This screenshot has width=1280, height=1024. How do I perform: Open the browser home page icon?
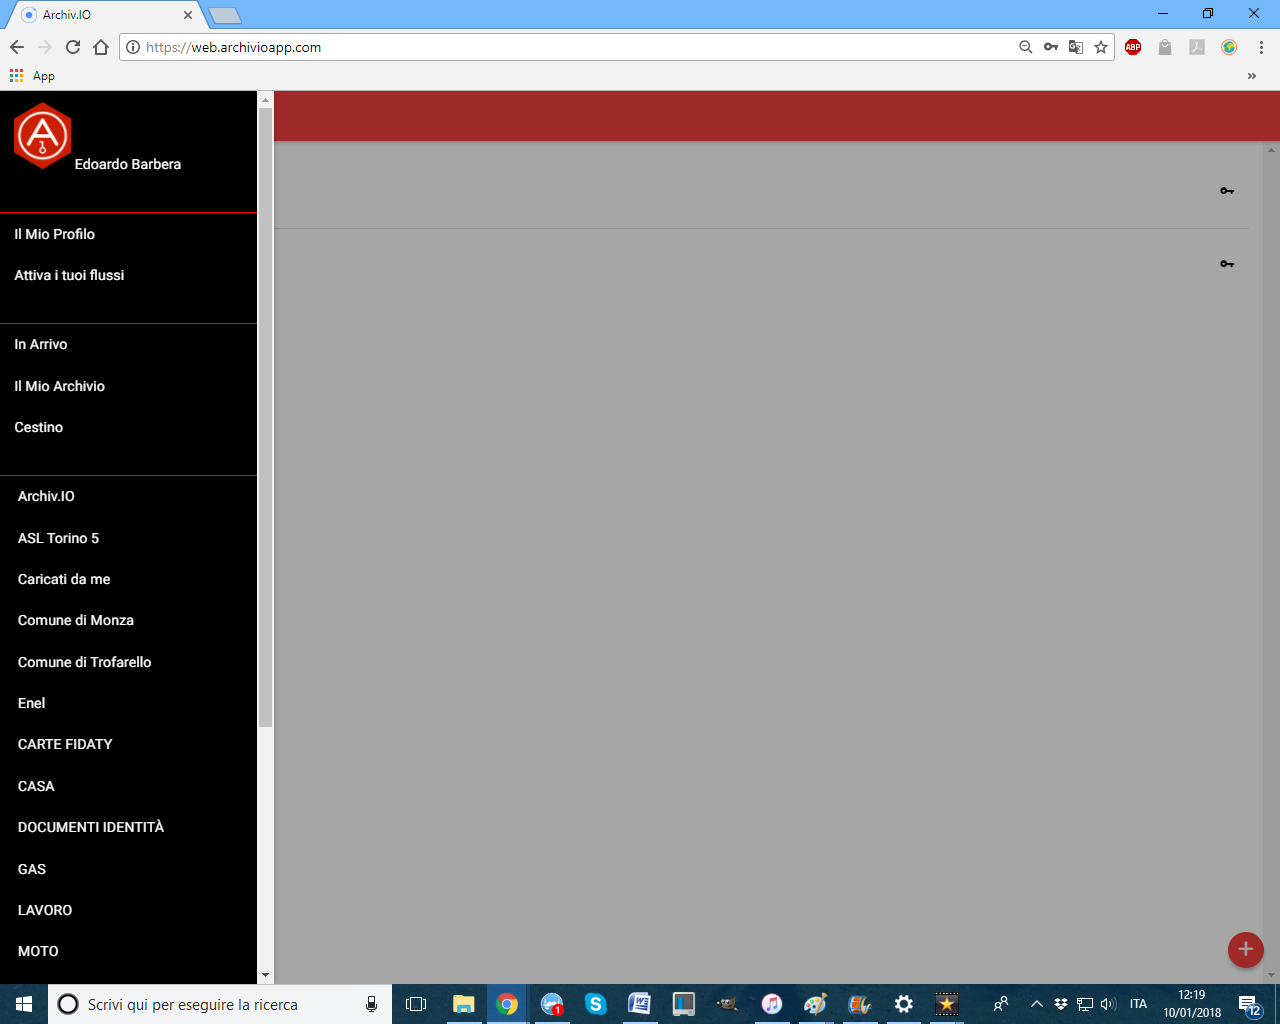pyautogui.click(x=101, y=47)
